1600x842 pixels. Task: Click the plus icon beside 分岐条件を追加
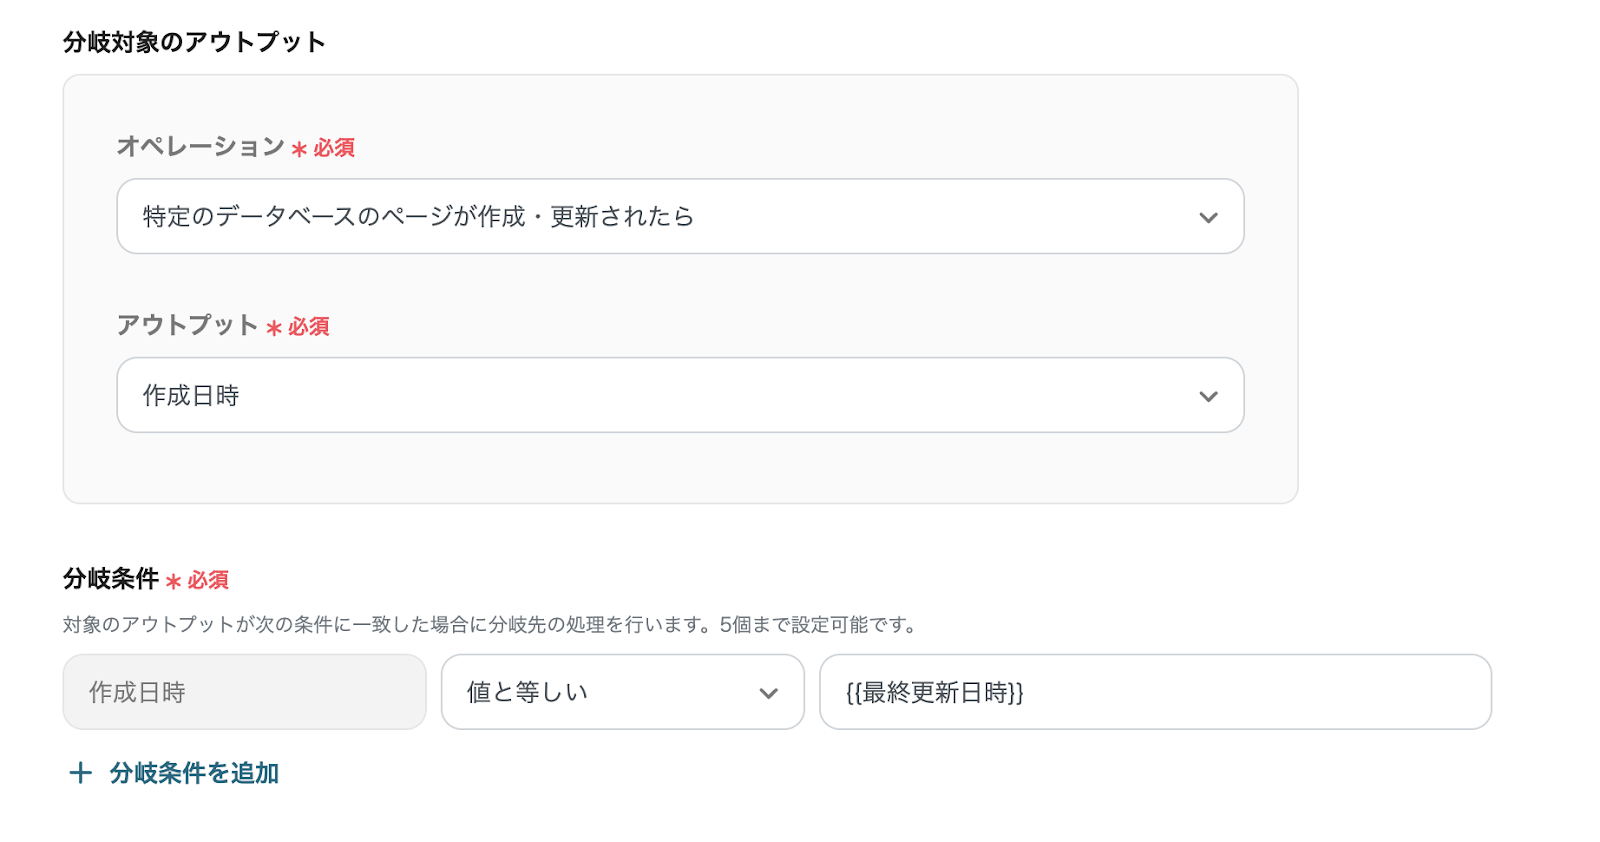coord(80,773)
